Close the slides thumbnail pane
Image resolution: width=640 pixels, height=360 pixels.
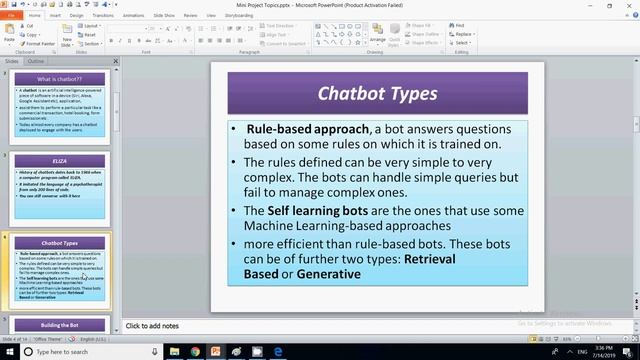click(x=116, y=61)
